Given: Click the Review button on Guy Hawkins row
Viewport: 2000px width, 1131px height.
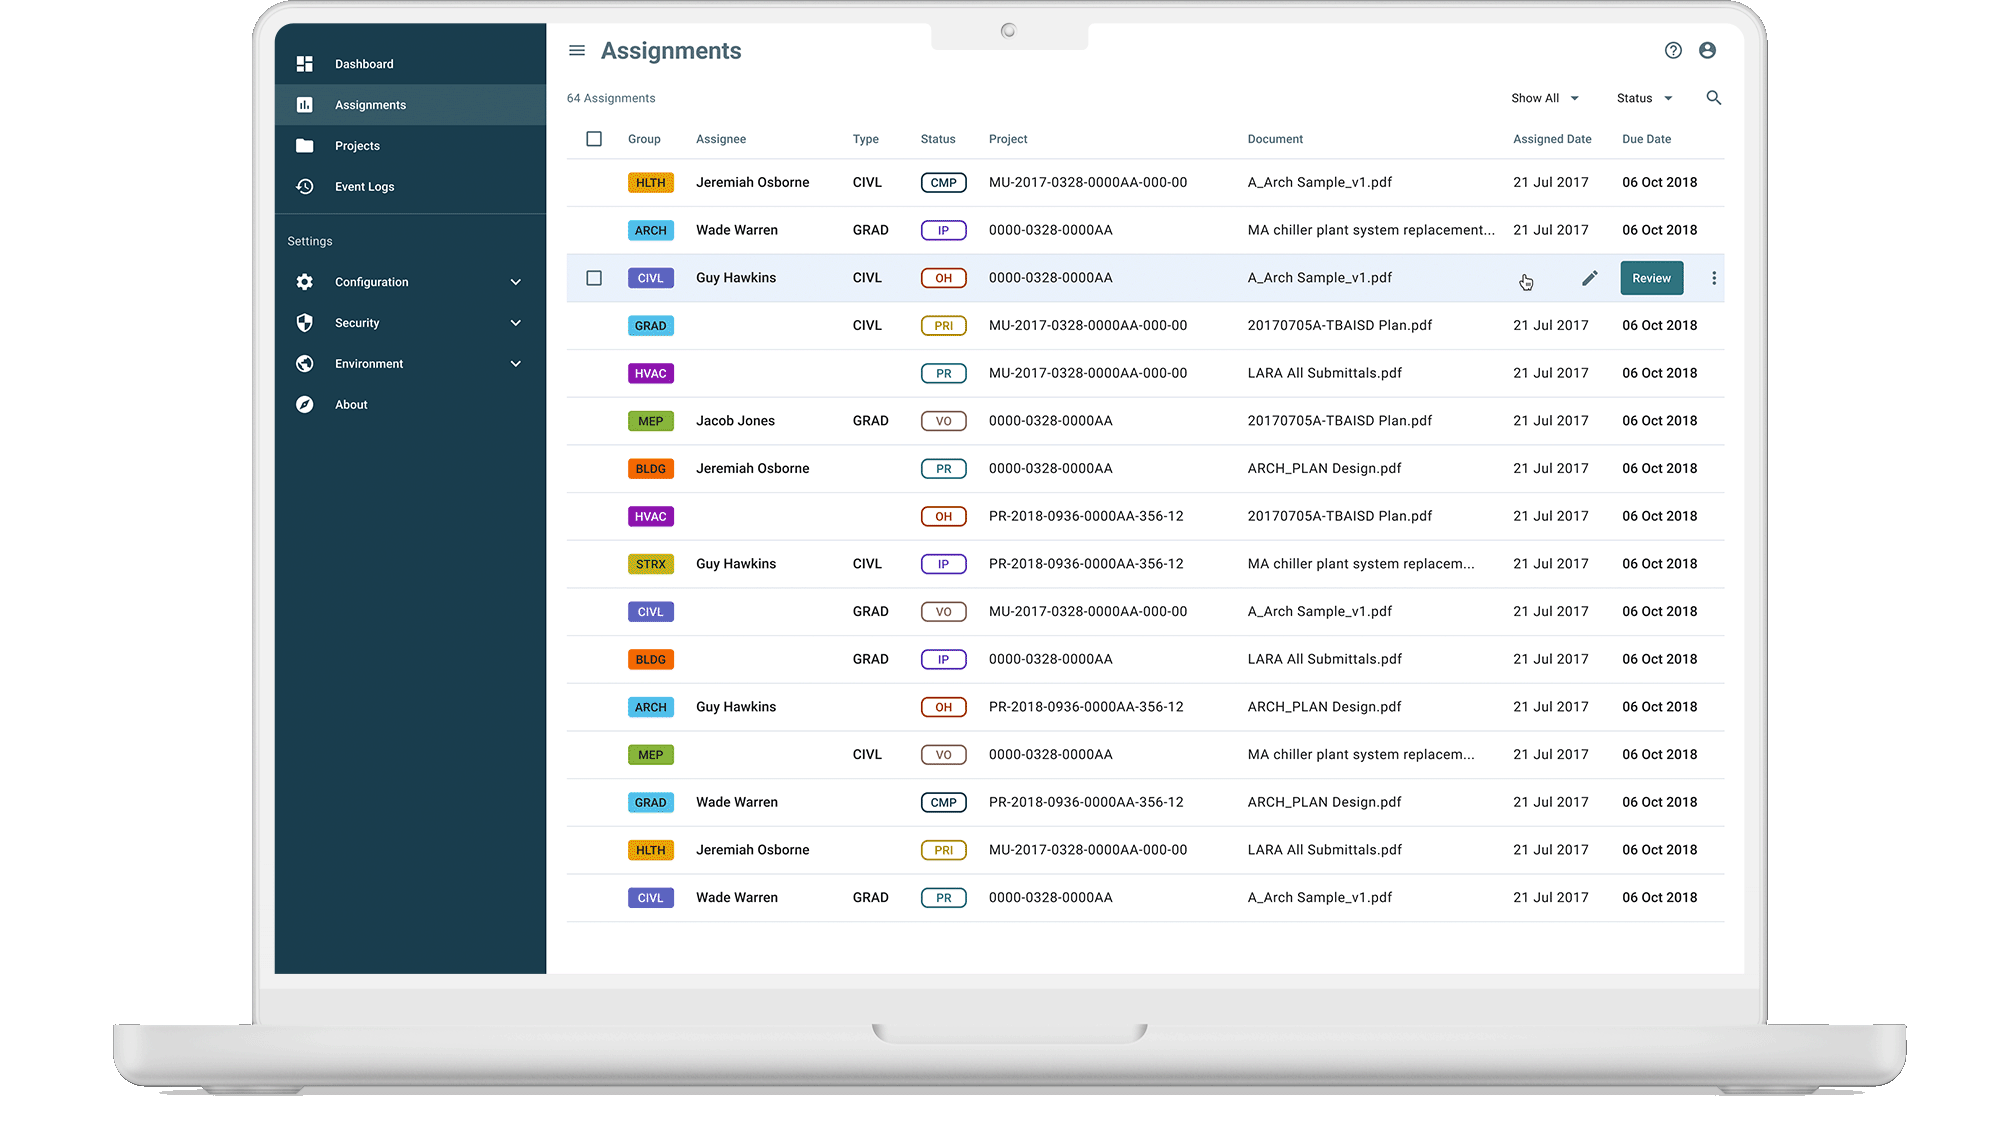Looking at the screenshot, I should tap(1650, 276).
